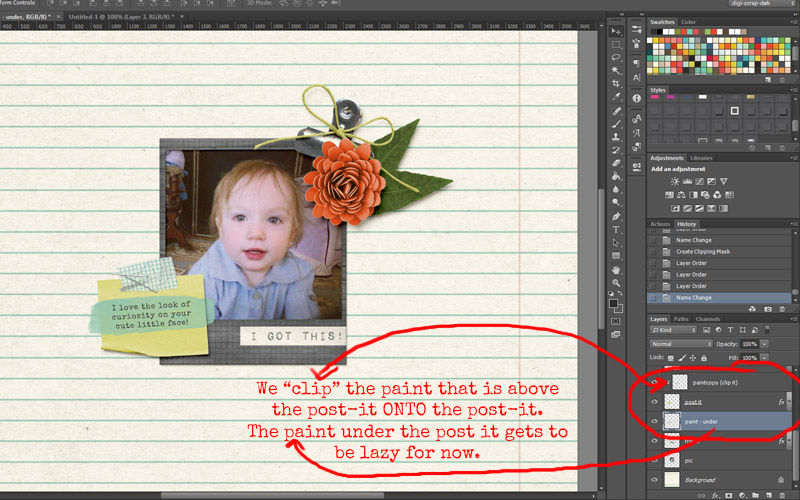This screenshot has height=500, width=800.
Task: Select the History Brush tool
Action: (x=616, y=150)
